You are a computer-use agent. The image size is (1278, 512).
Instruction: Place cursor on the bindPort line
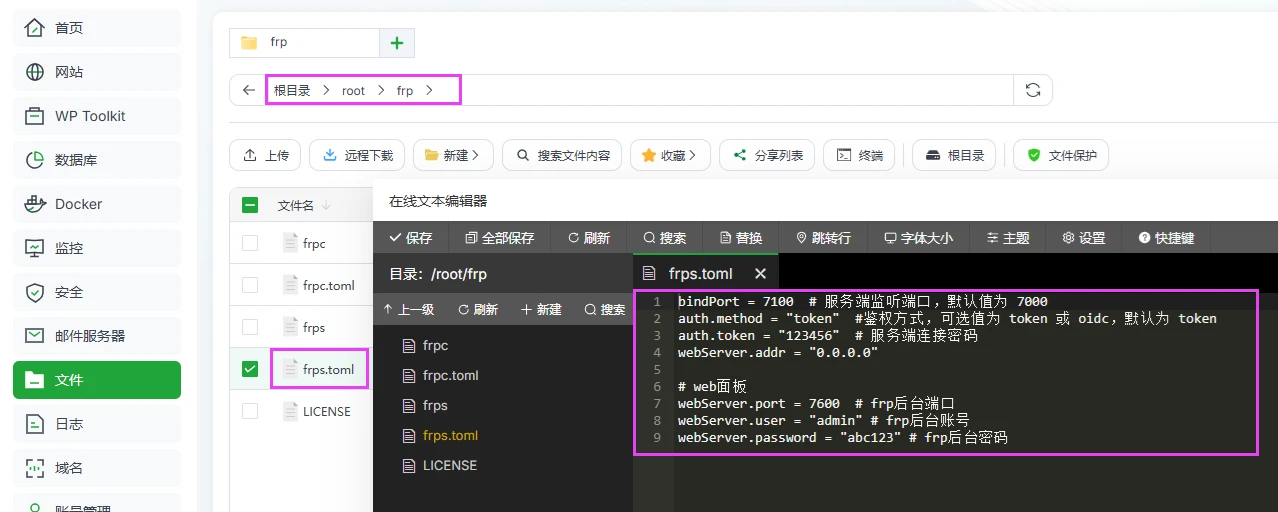pos(862,301)
